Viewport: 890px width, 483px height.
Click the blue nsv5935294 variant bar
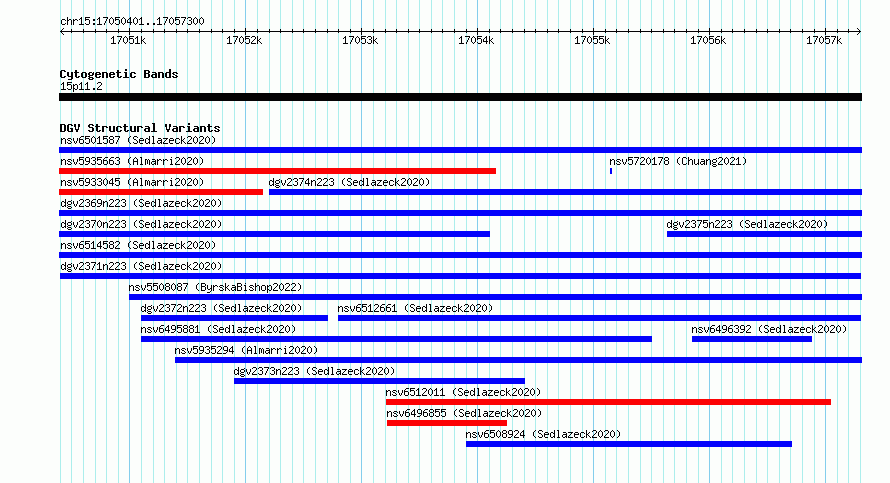pyautogui.click(x=518, y=360)
